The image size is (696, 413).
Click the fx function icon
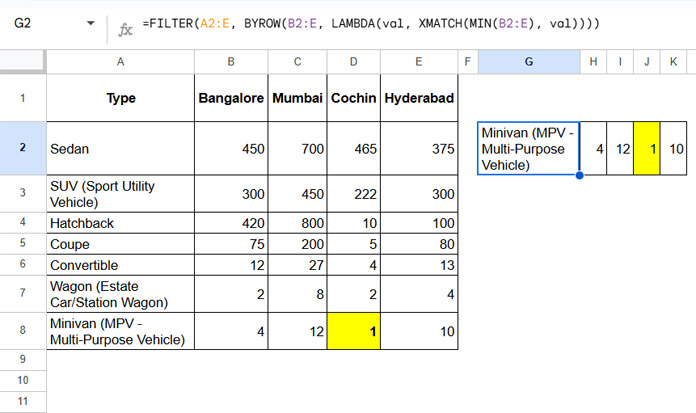125,29
